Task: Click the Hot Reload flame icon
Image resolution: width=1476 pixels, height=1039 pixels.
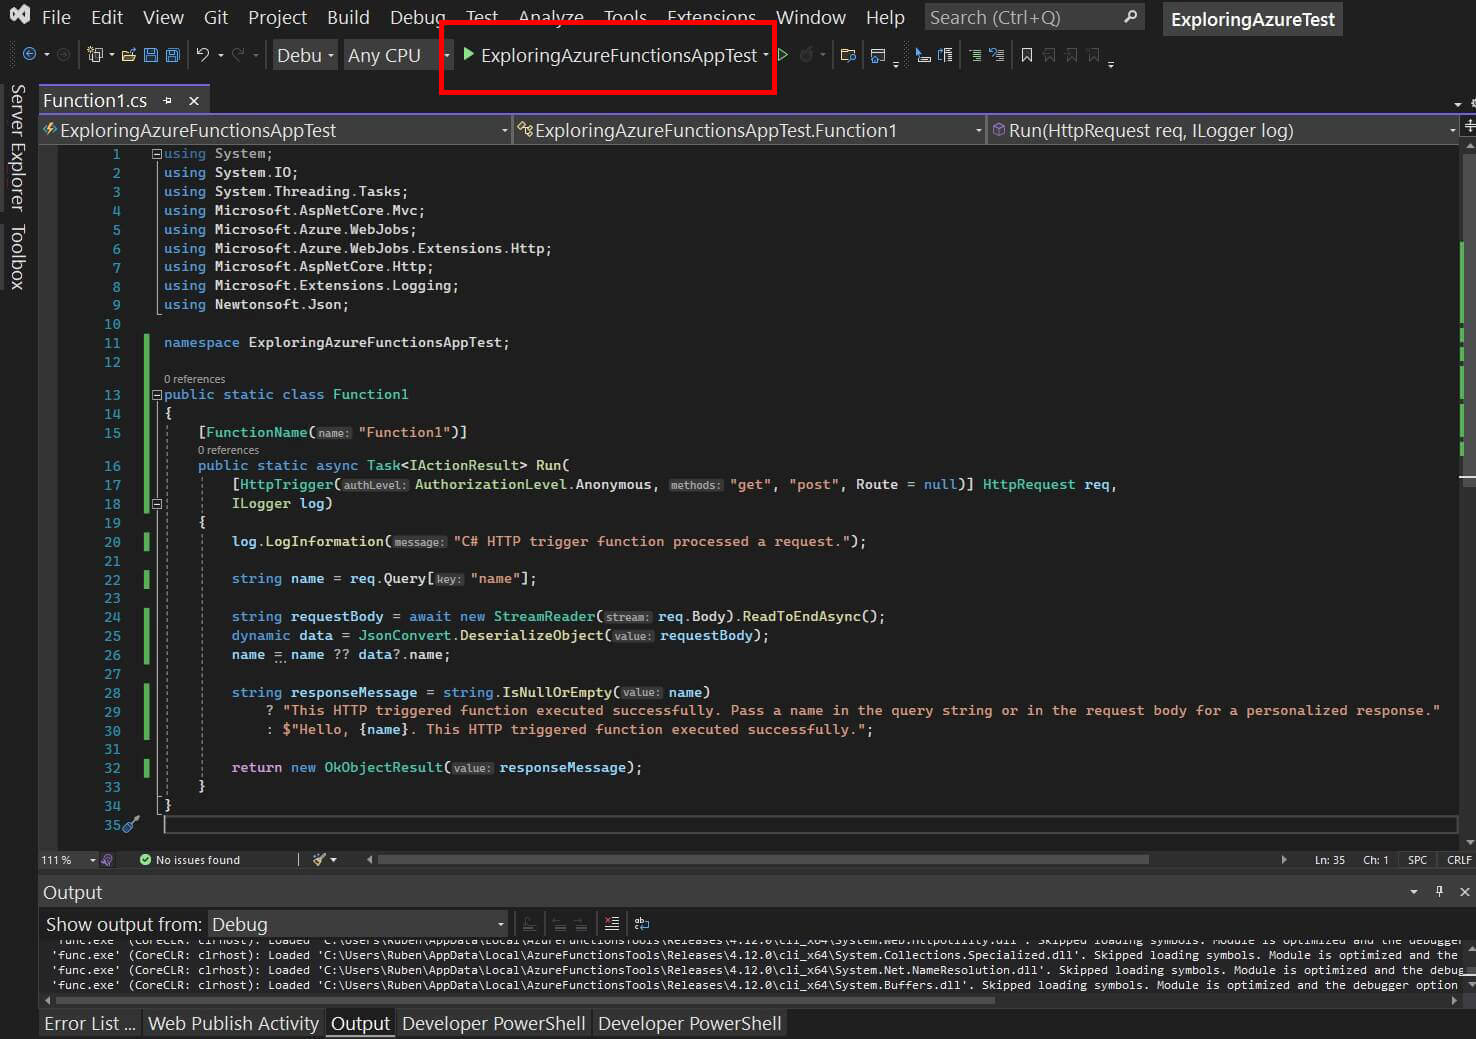Action: [806, 55]
